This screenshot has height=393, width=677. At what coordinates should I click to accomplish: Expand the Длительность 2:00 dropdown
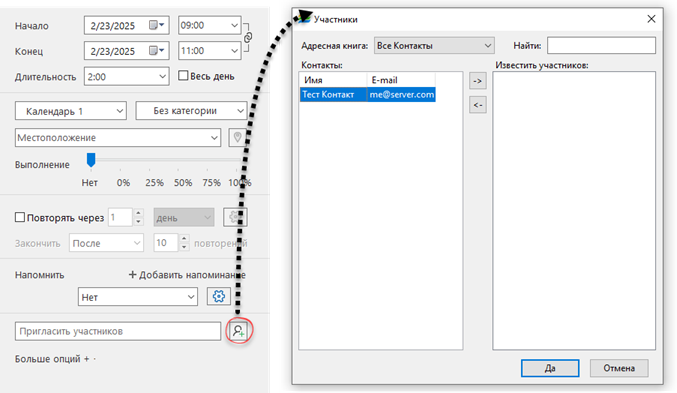162,77
